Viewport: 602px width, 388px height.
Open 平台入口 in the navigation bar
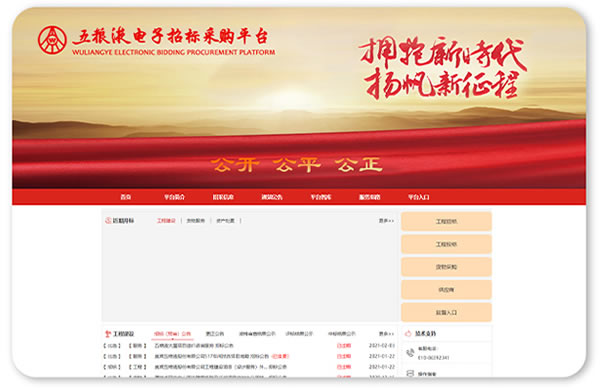[418, 197]
